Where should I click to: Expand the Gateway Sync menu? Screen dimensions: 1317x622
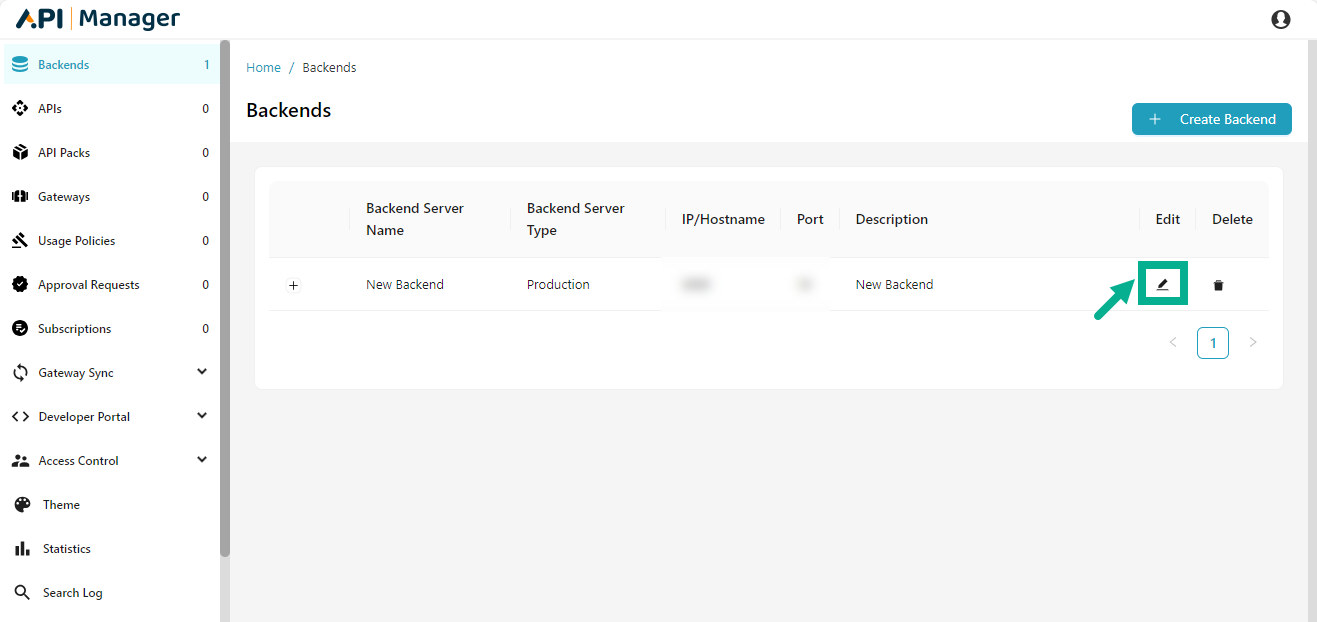pos(20,372)
